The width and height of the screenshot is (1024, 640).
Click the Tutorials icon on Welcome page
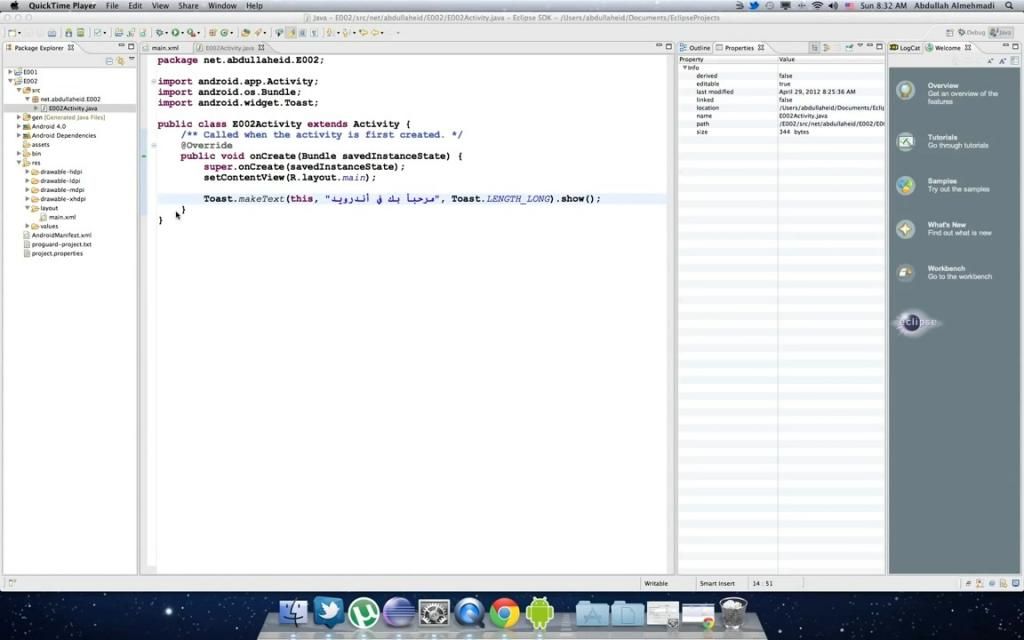point(906,141)
